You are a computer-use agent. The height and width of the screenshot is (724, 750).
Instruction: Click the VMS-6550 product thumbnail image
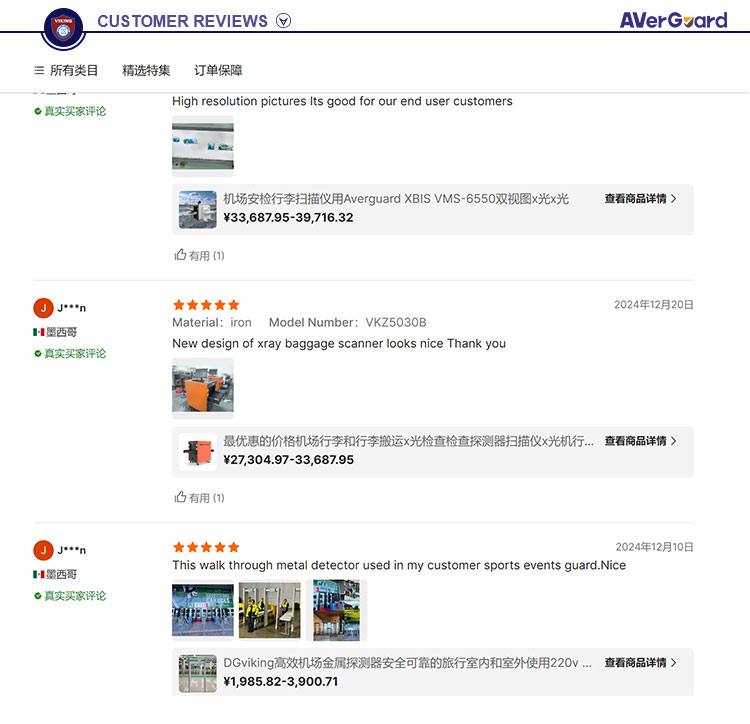point(198,209)
